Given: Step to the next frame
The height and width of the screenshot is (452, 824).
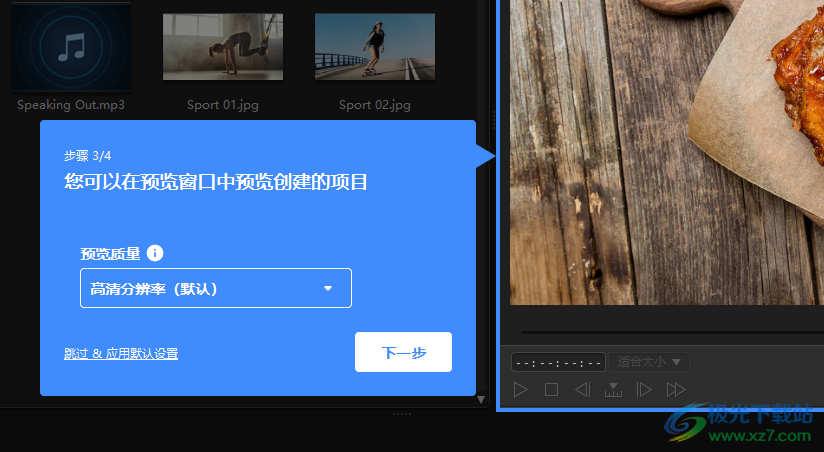Looking at the screenshot, I should click(644, 389).
